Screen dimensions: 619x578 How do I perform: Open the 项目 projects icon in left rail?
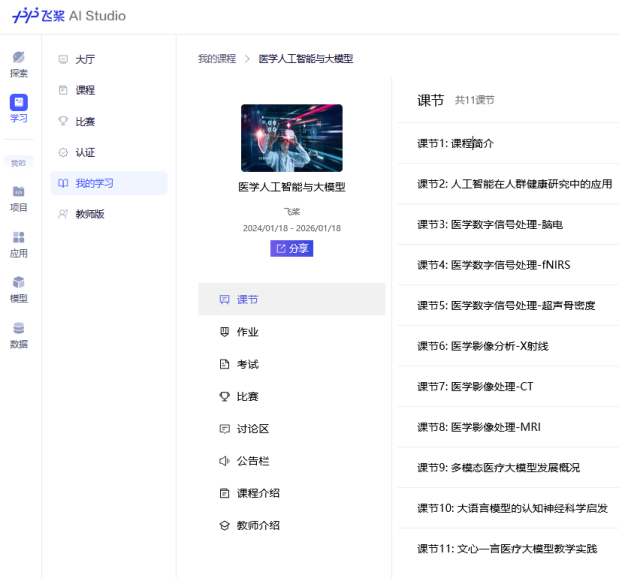pyautogui.click(x=19, y=191)
